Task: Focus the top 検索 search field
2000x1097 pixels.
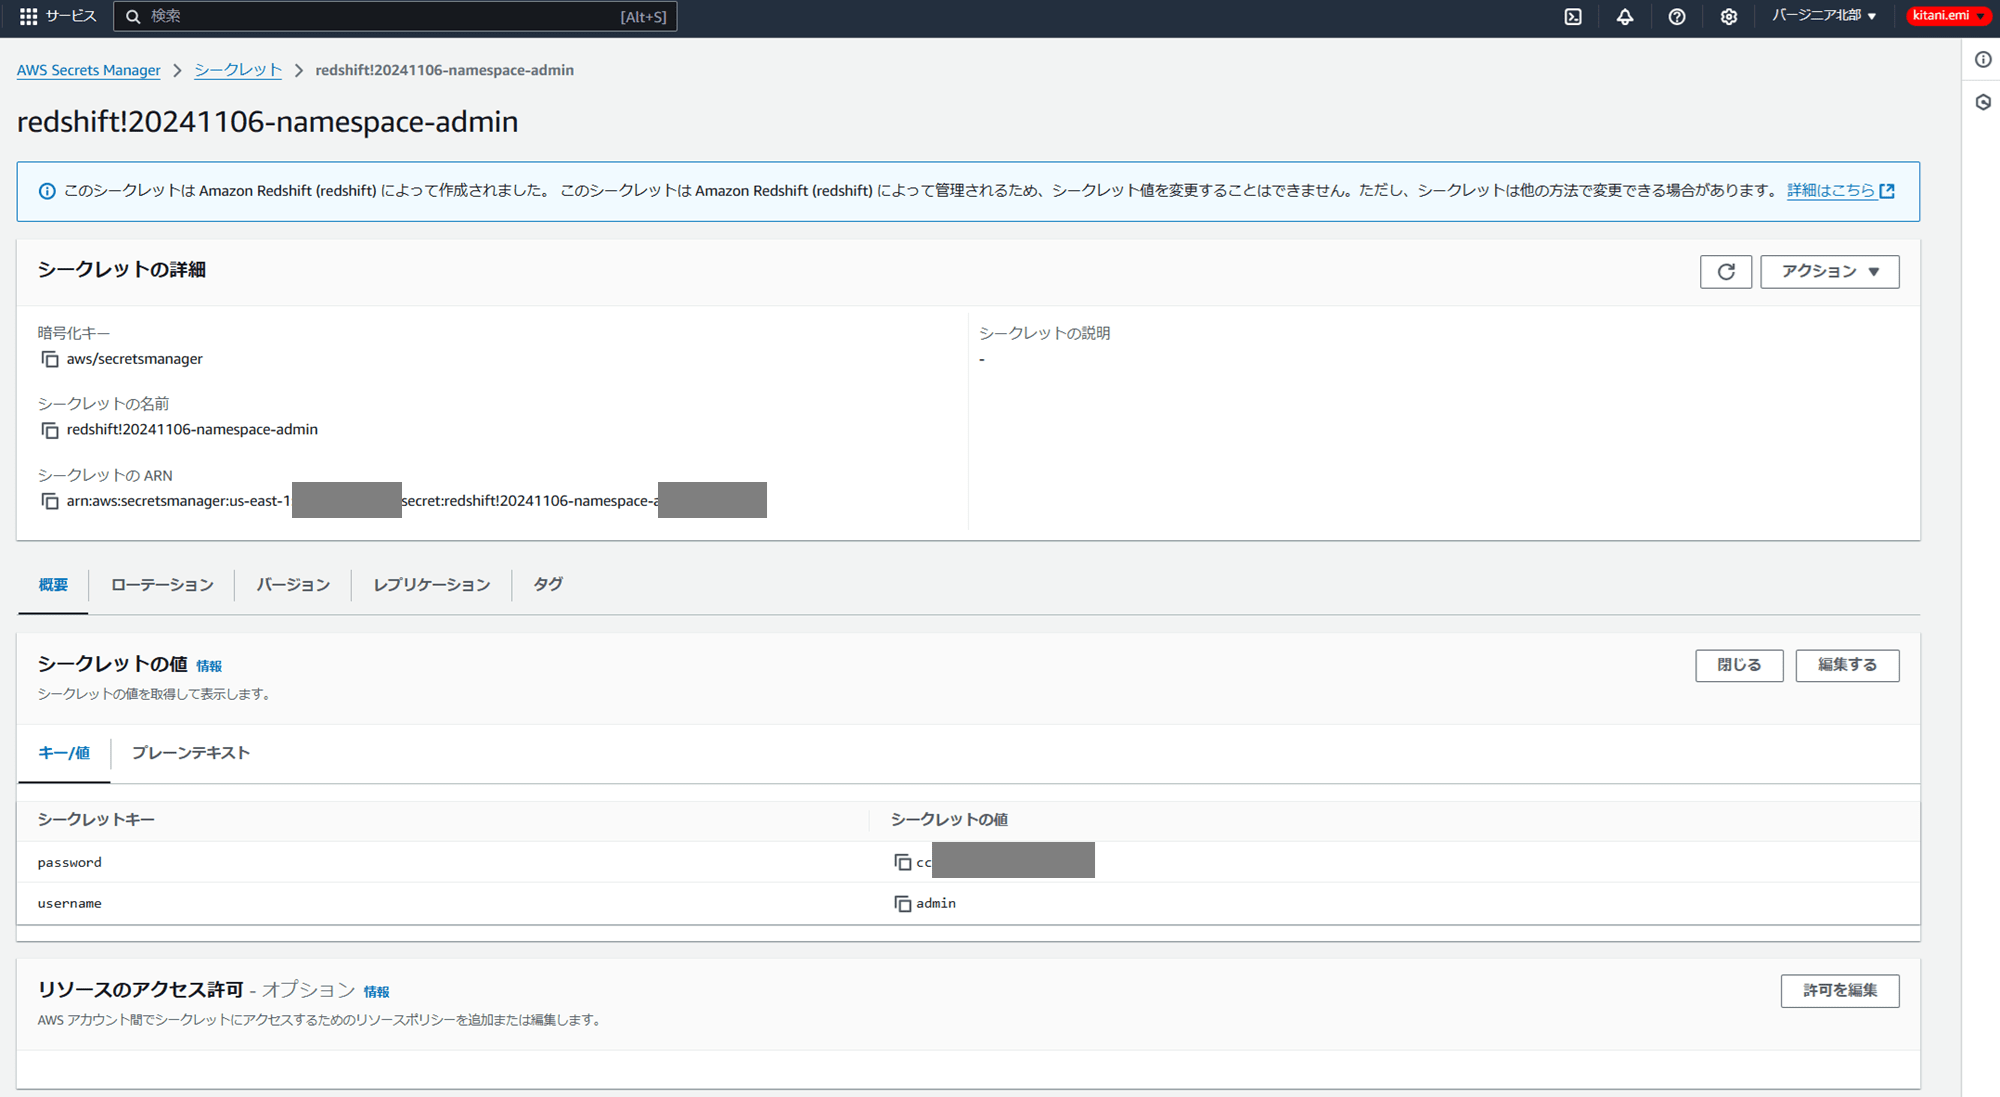Action: (395, 16)
